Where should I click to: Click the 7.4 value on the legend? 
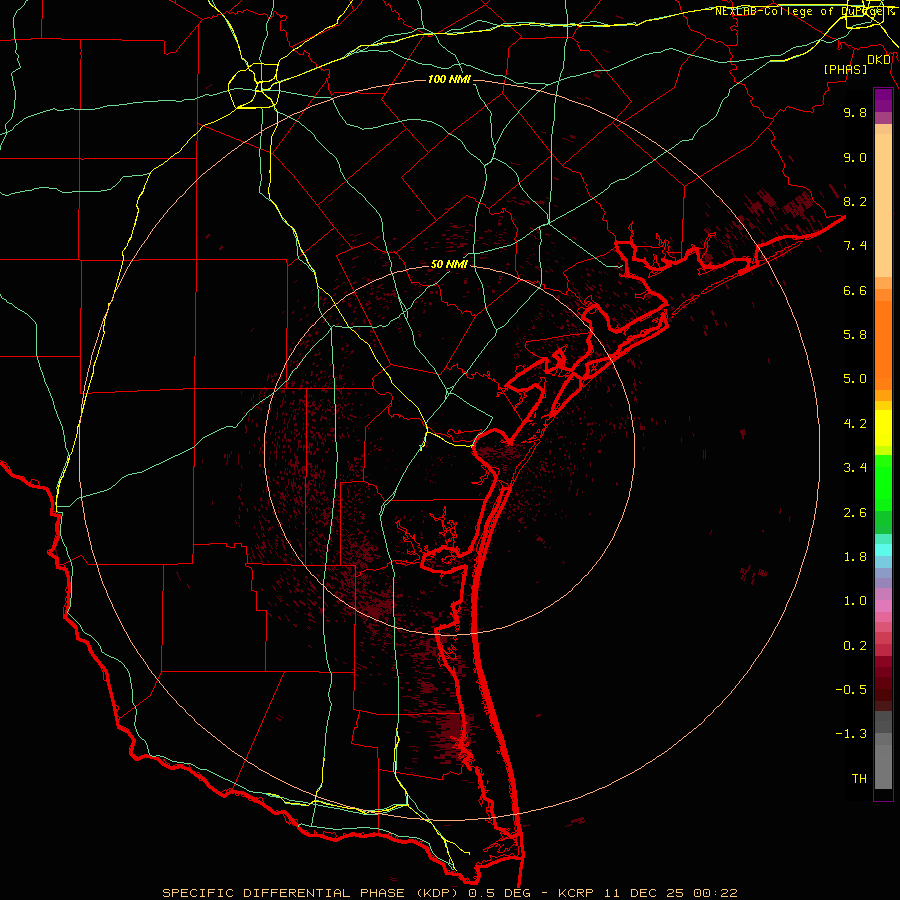tap(855, 246)
